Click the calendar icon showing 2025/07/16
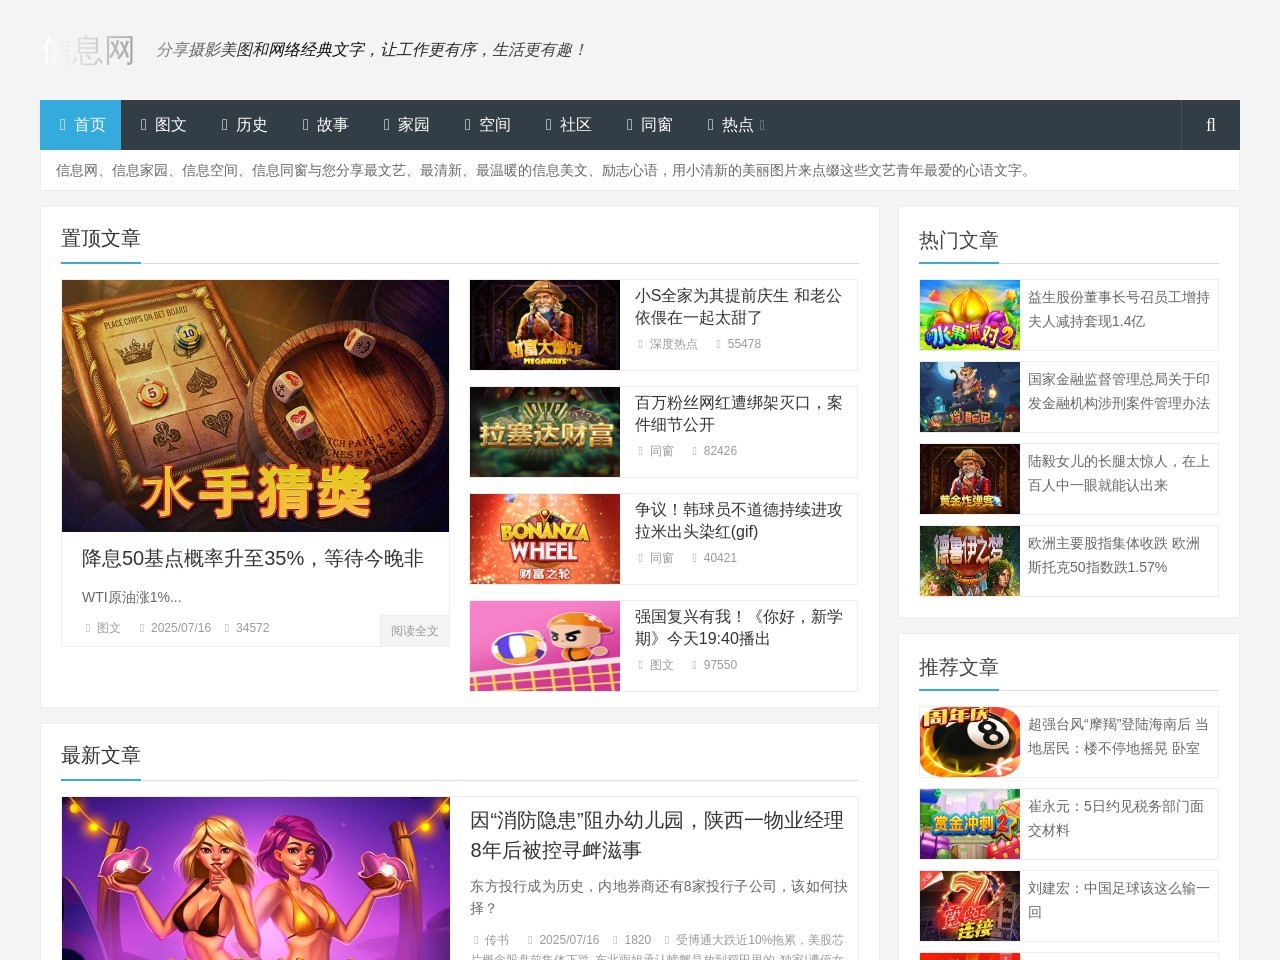 (x=142, y=628)
